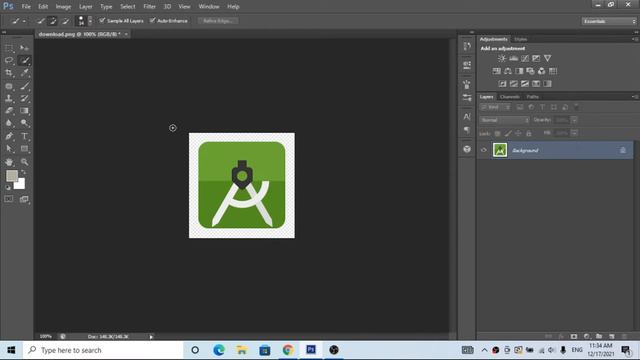Select the Rectangle shape tool

tap(24, 149)
